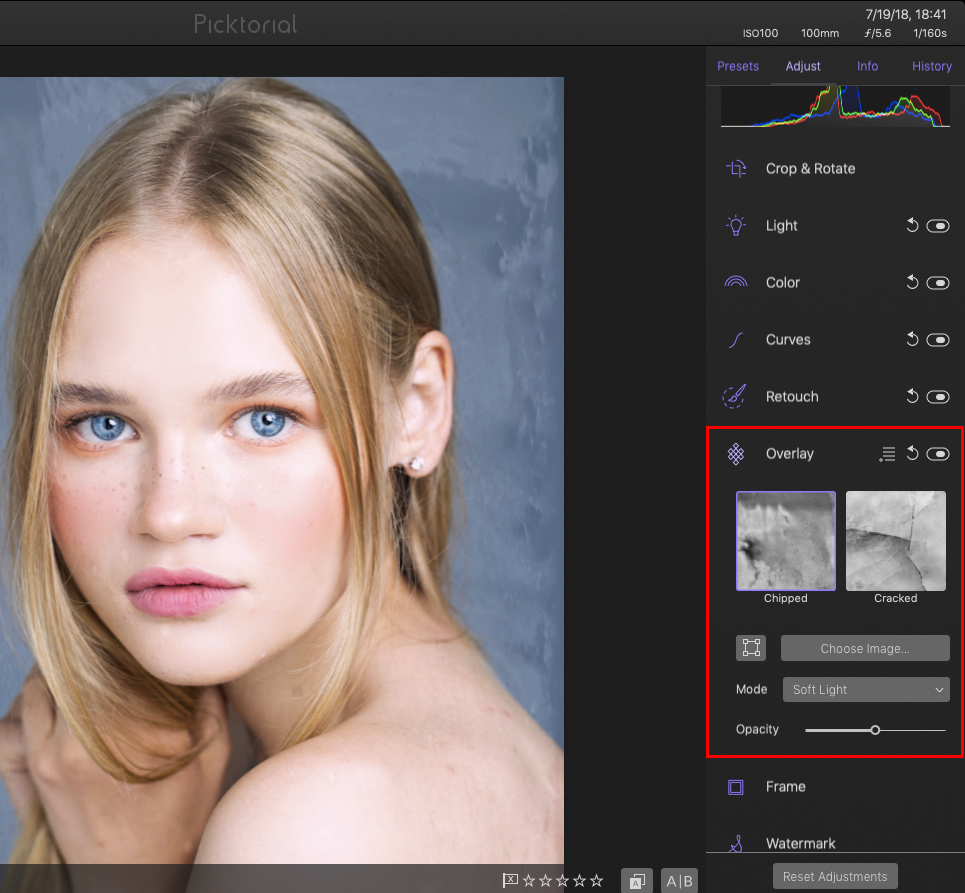965x893 pixels.
Task: Open the Overlay options list menu
Action: [x=886, y=453]
